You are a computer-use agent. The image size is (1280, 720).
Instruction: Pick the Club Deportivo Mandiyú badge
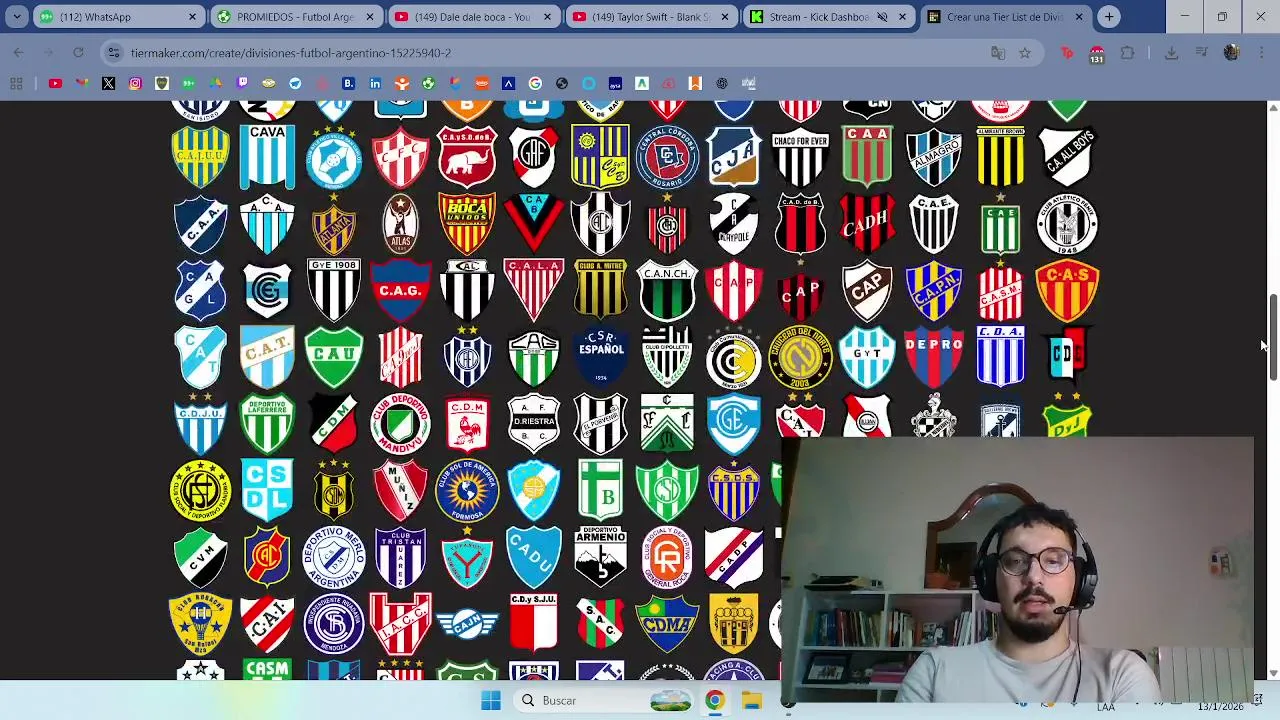(x=400, y=423)
